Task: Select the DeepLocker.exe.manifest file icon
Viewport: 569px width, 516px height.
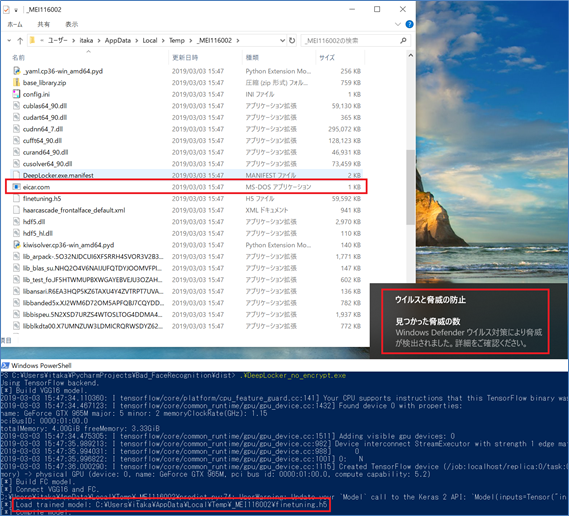Action: point(16,175)
